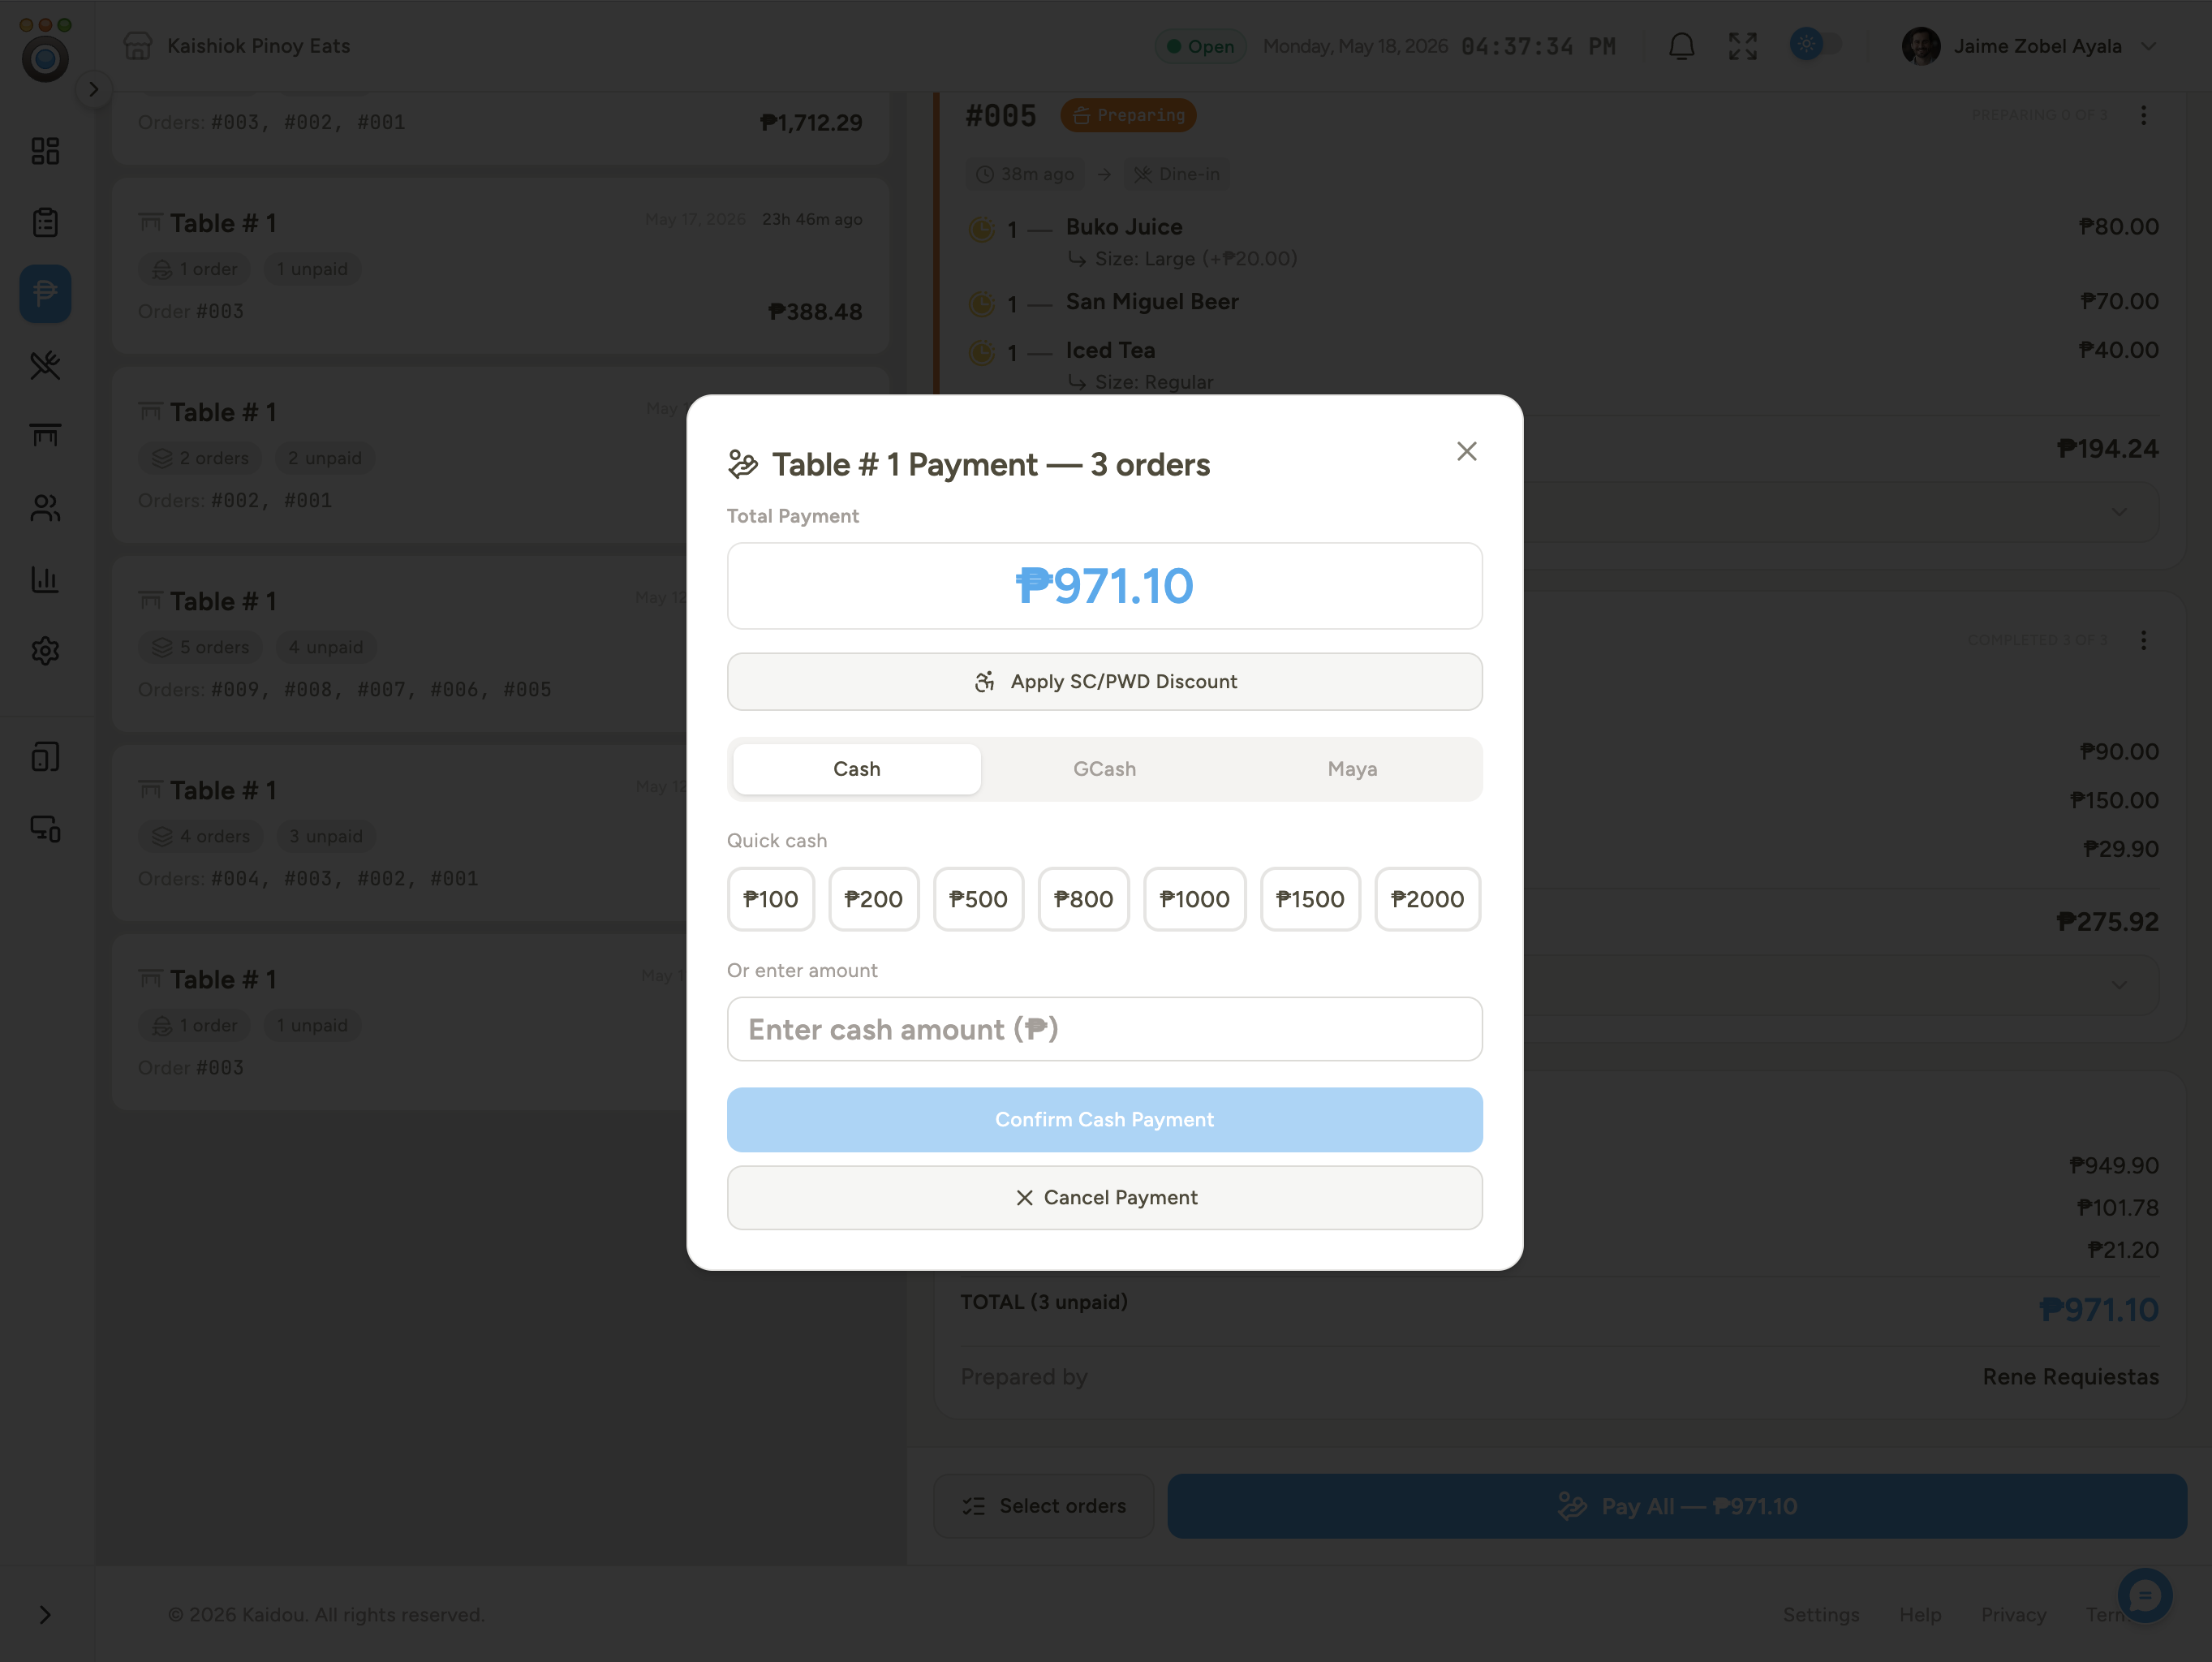The height and width of the screenshot is (1662, 2212).
Task: Expand the dropdown below the ₱275.92 total
Action: pyautogui.click(x=2119, y=985)
